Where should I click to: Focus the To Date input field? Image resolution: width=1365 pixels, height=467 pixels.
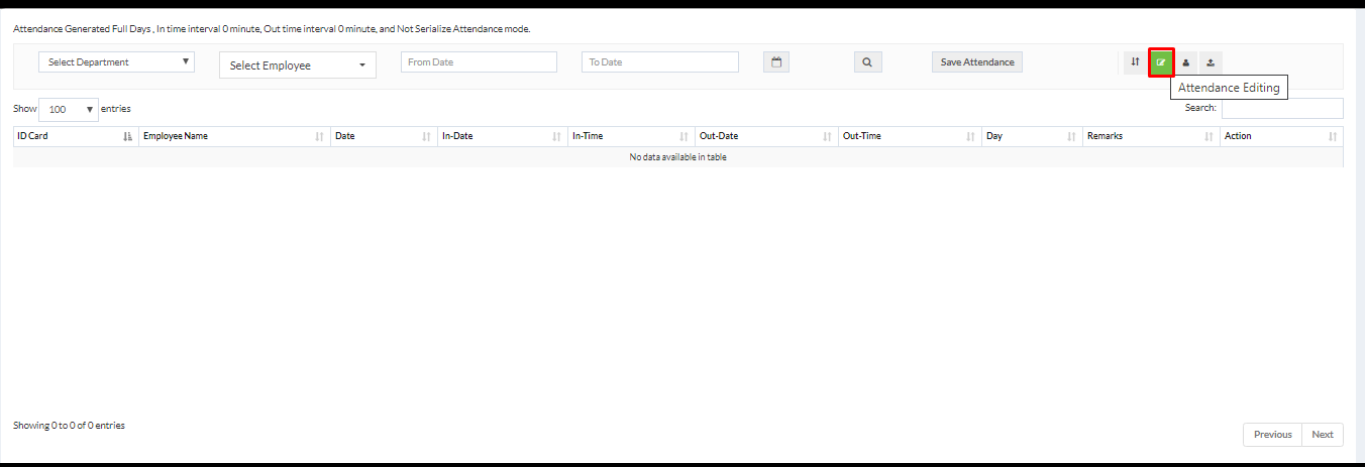[660, 62]
